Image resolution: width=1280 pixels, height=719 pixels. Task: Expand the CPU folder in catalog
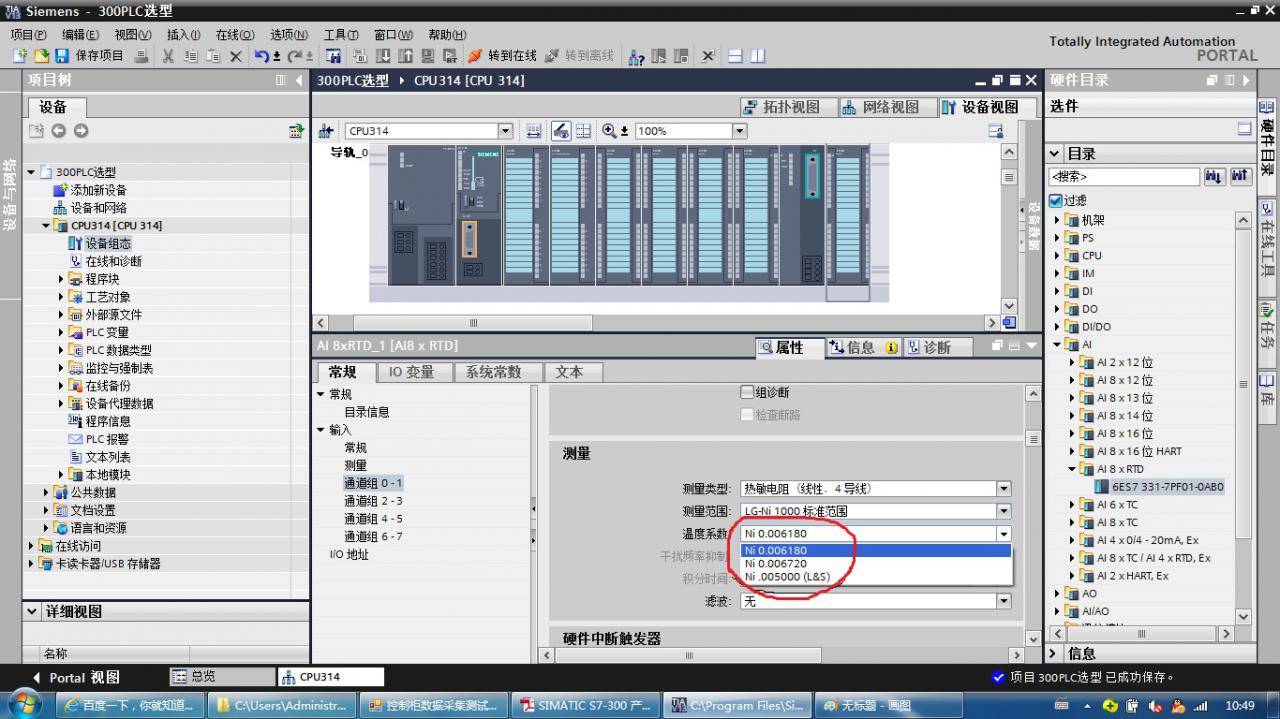1058,256
